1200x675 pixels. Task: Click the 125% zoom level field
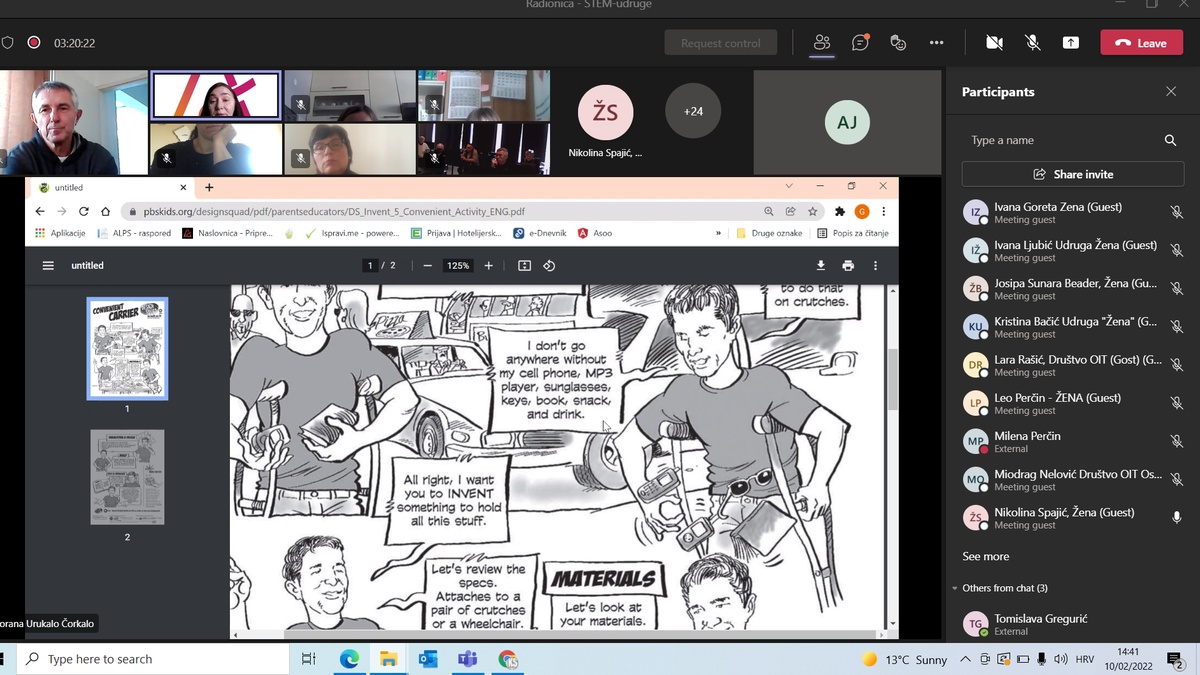[x=458, y=265]
